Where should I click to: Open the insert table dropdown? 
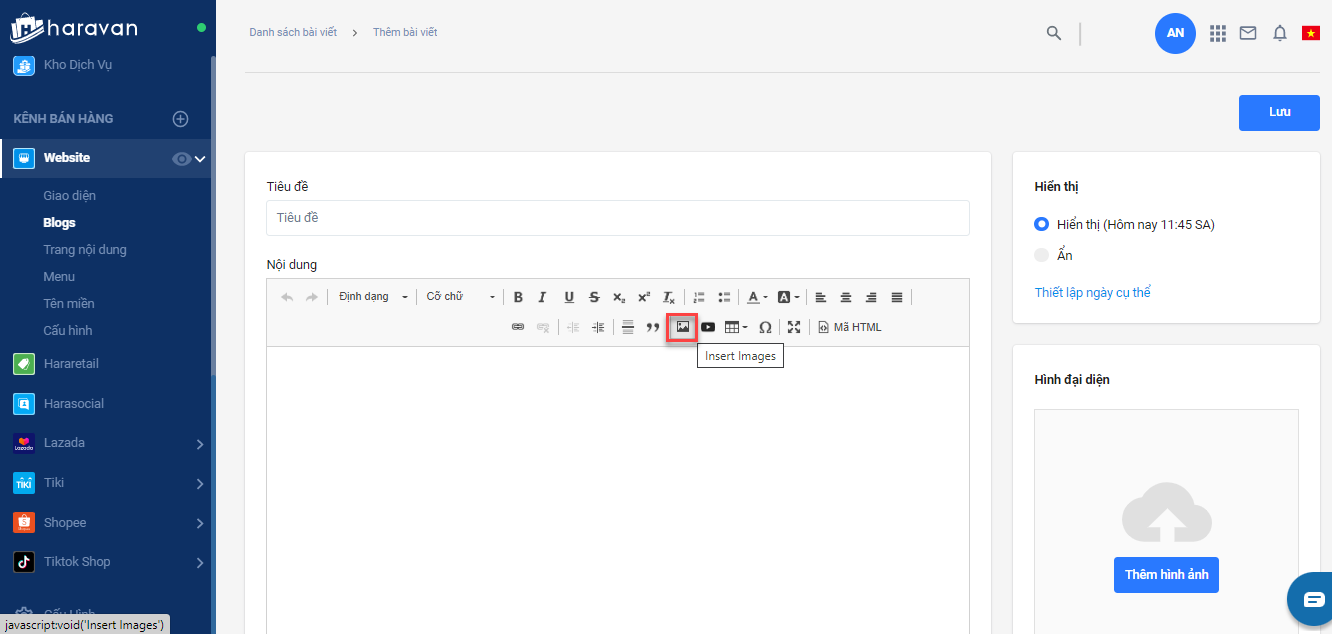coord(737,327)
